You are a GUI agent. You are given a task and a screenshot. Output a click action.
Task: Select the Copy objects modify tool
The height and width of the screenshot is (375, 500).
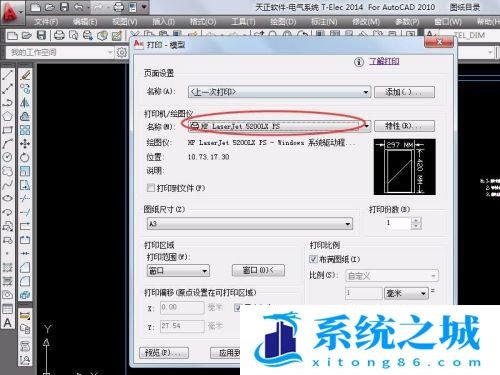tap(25, 89)
